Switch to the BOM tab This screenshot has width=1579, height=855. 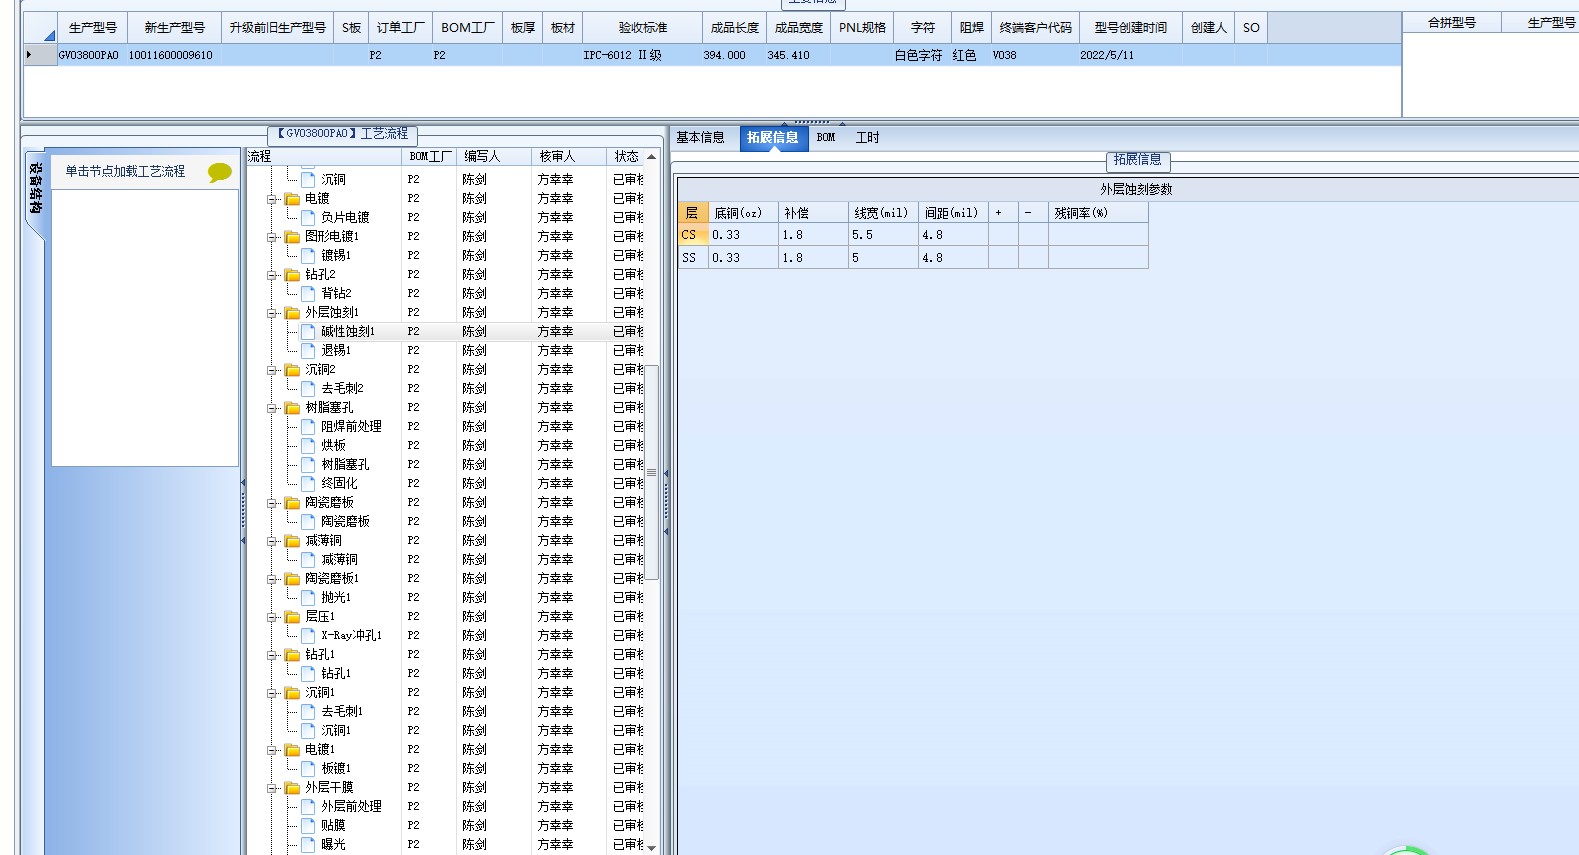[826, 138]
